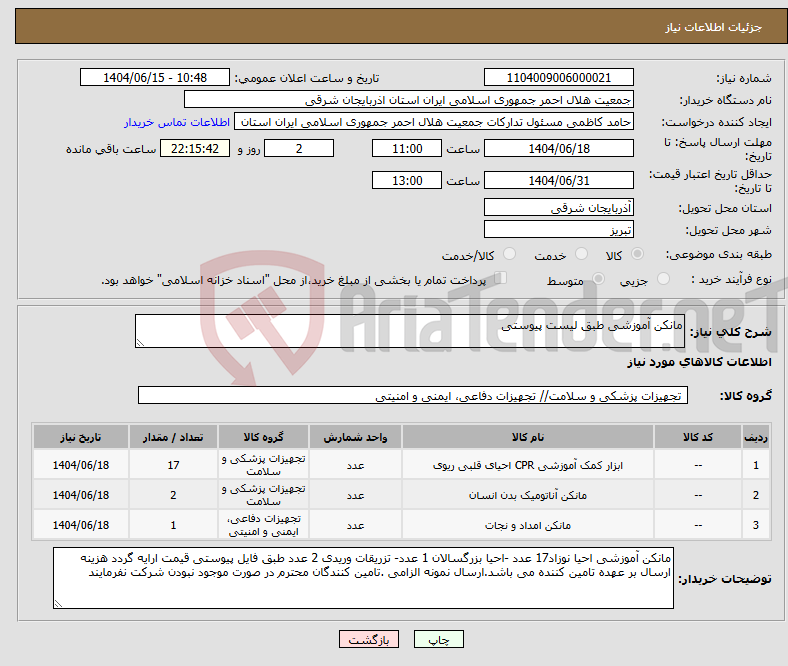This screenshot has height=666, width=788.
Task: Click the resize grip of buyer notes textarea
Action: click(58, 604)
